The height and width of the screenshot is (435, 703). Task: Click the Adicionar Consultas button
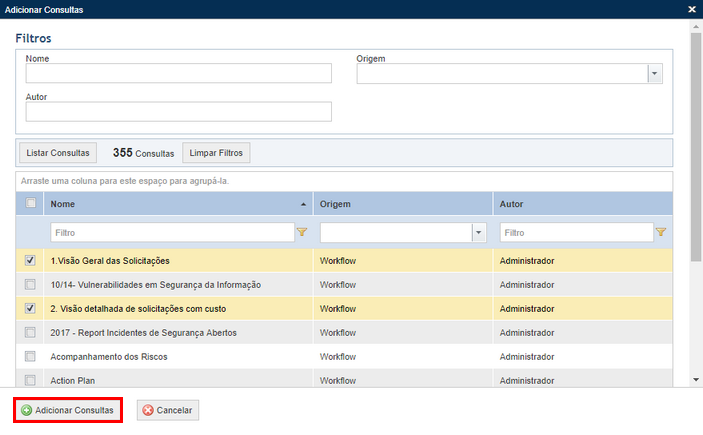tap(68, 410)
